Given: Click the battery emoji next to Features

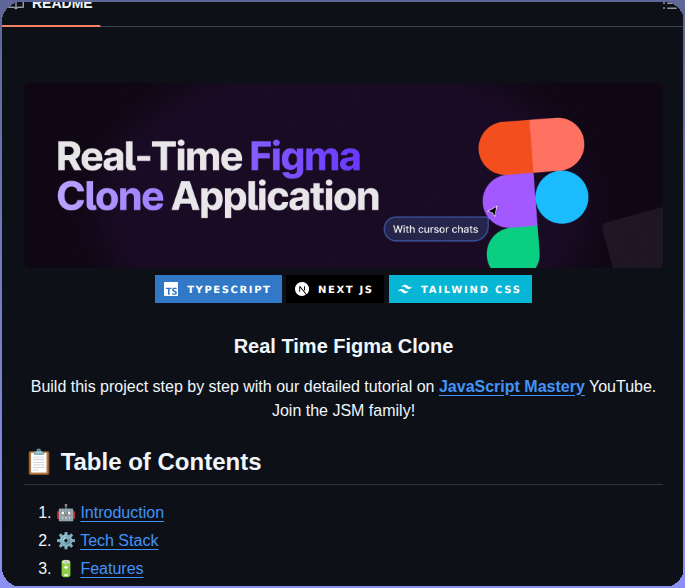Looking at the screenshot, I should pos(66,569).
